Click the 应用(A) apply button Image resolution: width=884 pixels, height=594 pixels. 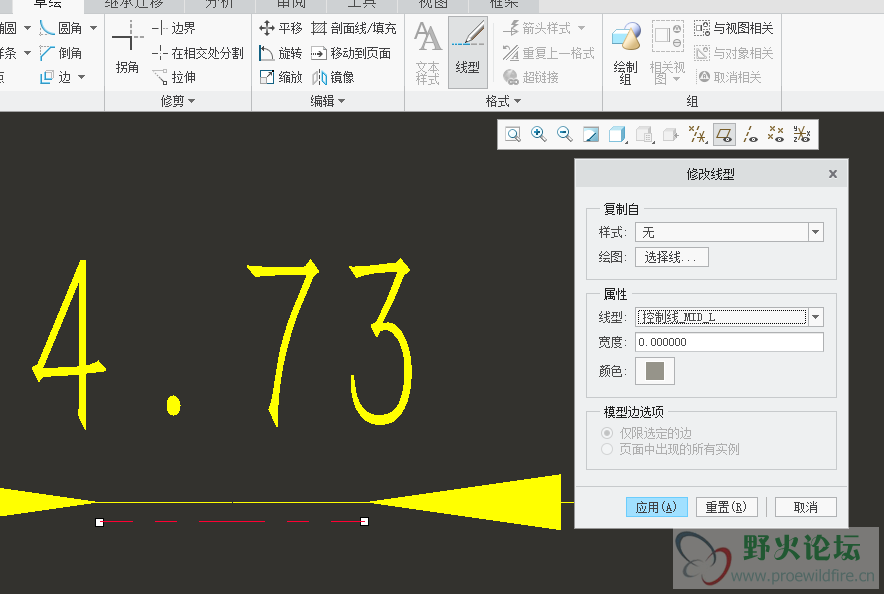tap(657, 507)
